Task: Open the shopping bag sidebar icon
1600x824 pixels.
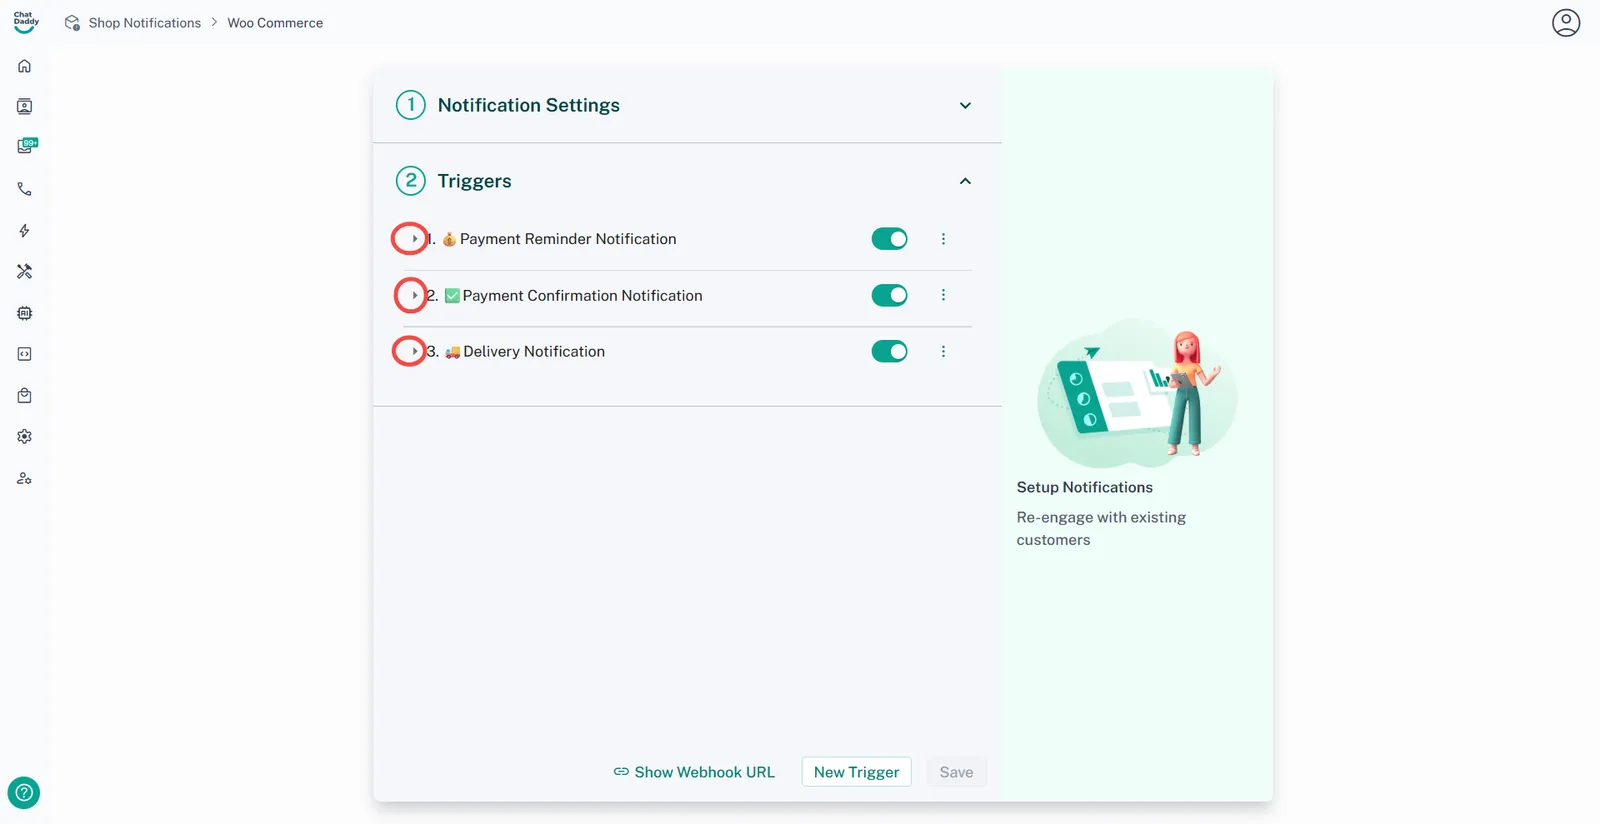Action: (25, 396)
